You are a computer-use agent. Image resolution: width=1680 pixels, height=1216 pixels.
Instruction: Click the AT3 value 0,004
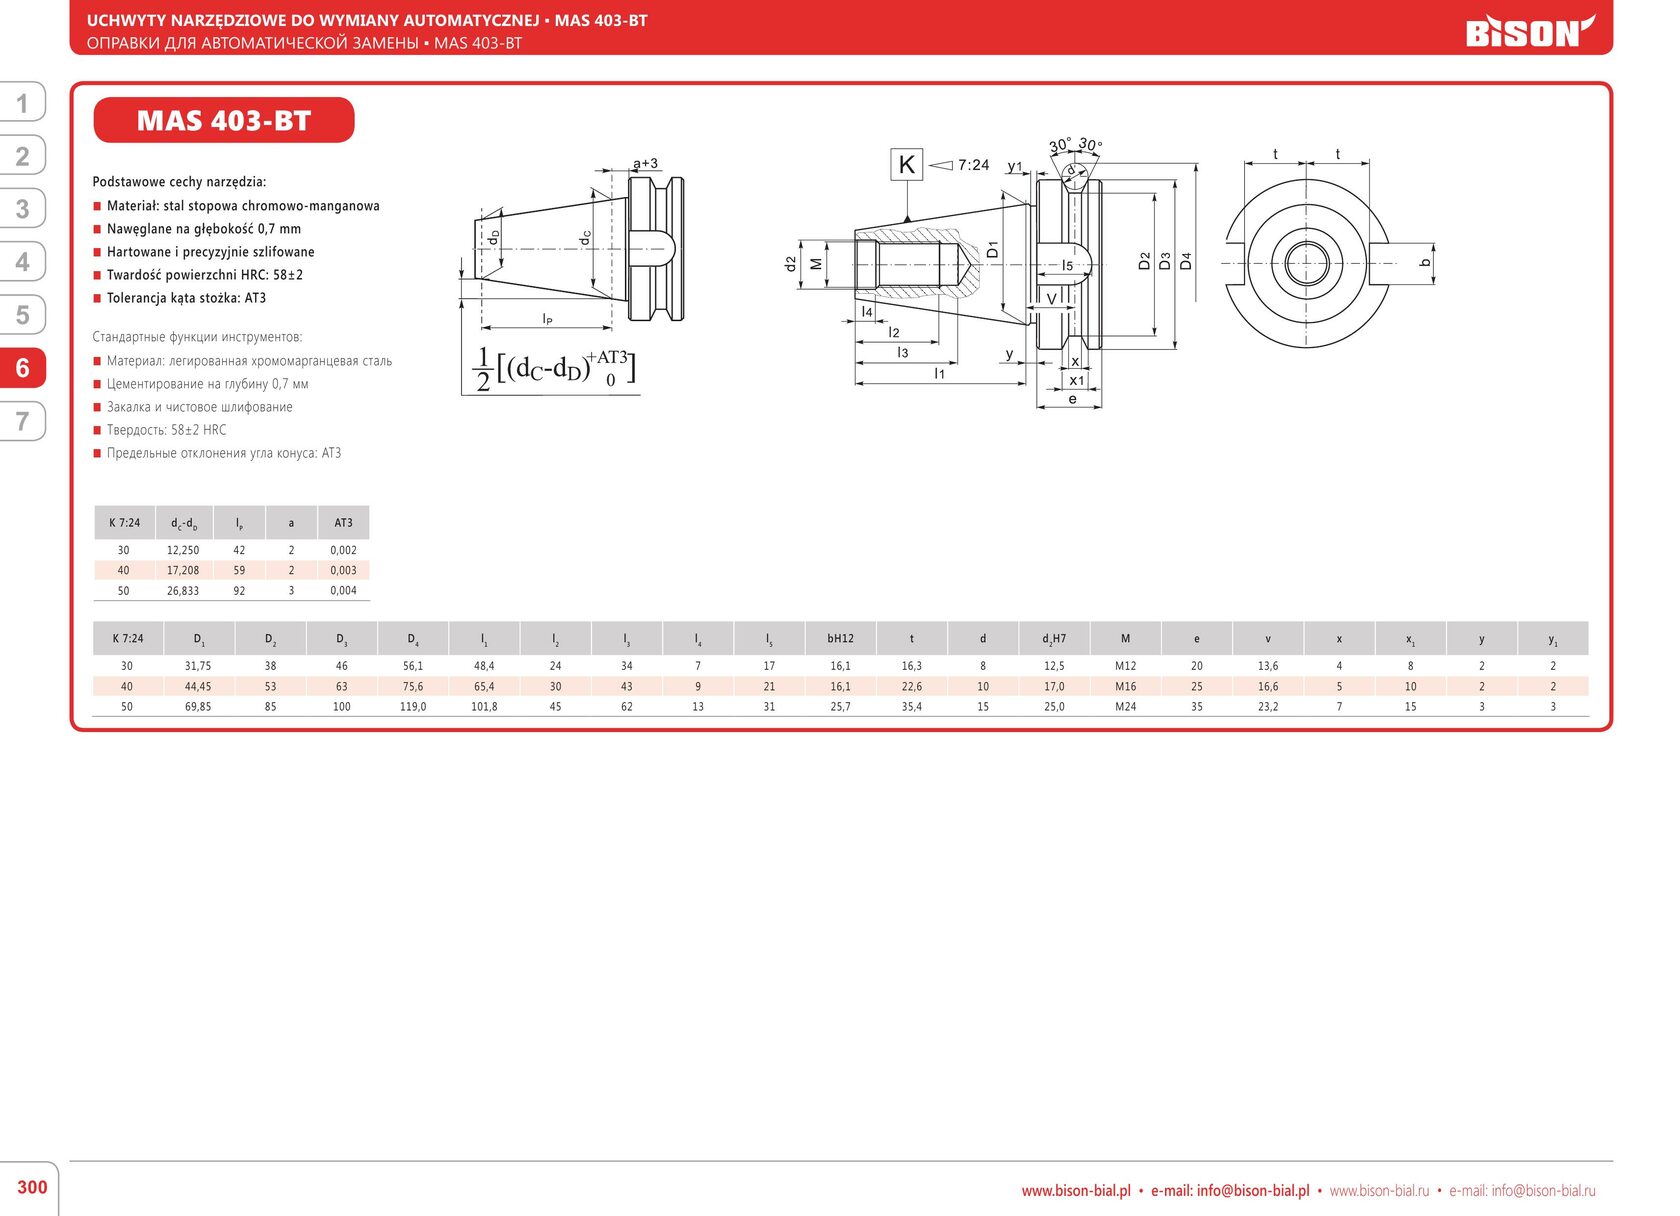[344, 591]
